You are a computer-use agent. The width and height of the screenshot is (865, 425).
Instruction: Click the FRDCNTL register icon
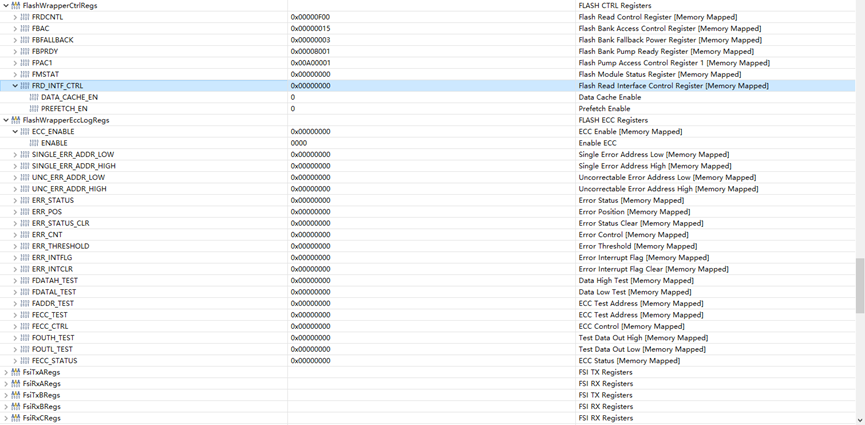(x=25, y=17)
